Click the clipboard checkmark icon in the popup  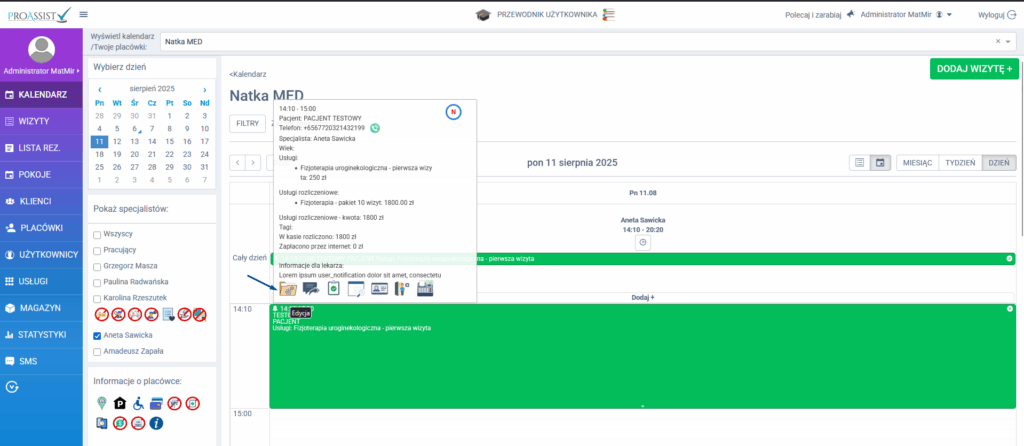[334, 288]
